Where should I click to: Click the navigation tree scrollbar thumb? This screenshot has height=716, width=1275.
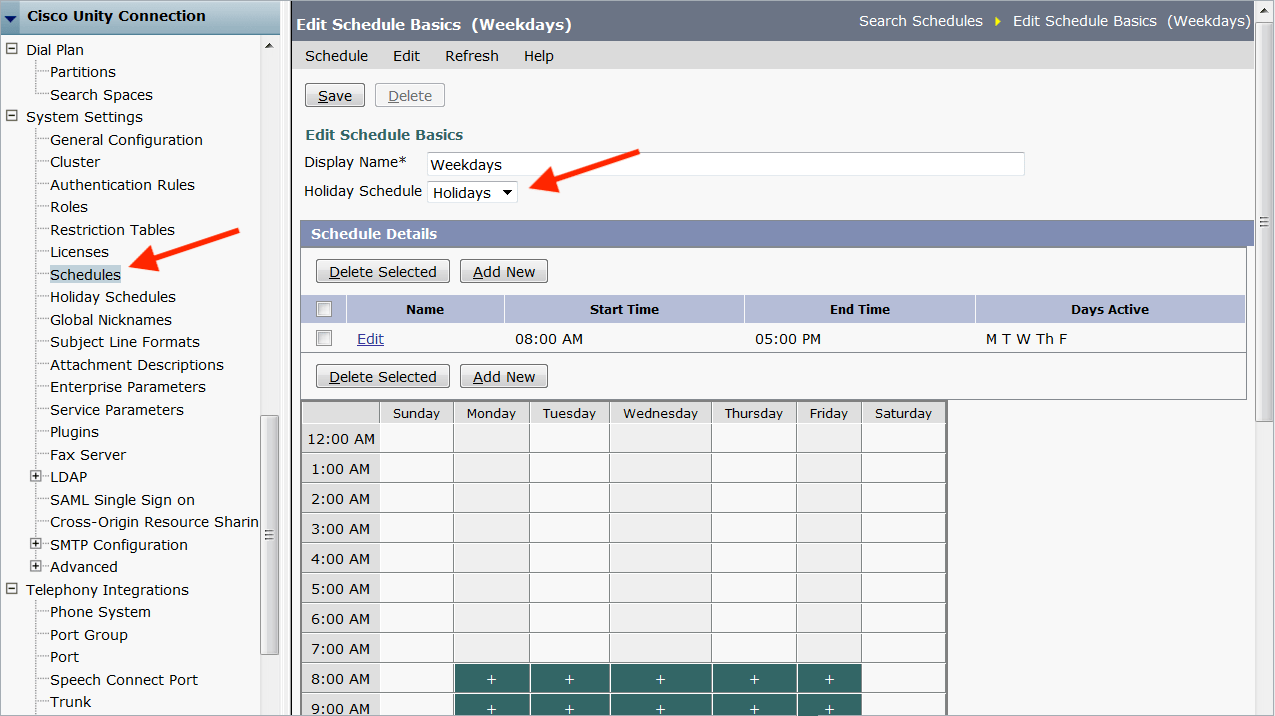coord(269,534)
